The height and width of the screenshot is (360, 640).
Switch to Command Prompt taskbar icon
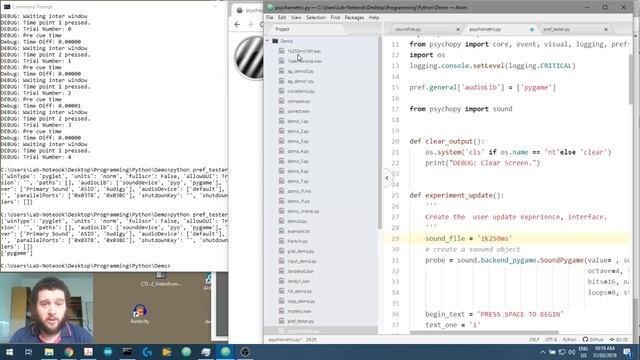[x=127, y=352]
